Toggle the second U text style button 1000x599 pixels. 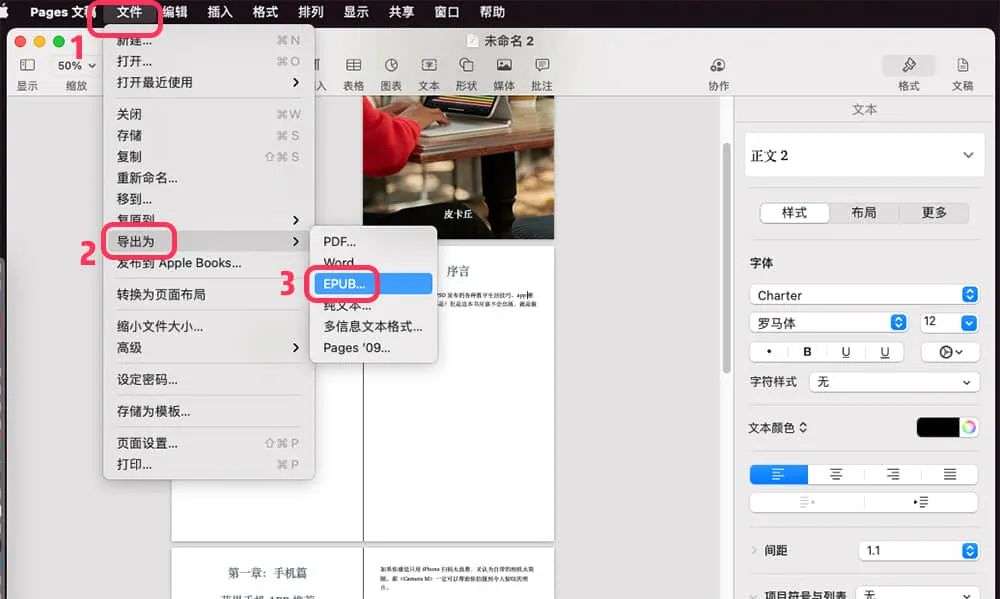pyautogui.click(x=885, y=352)
